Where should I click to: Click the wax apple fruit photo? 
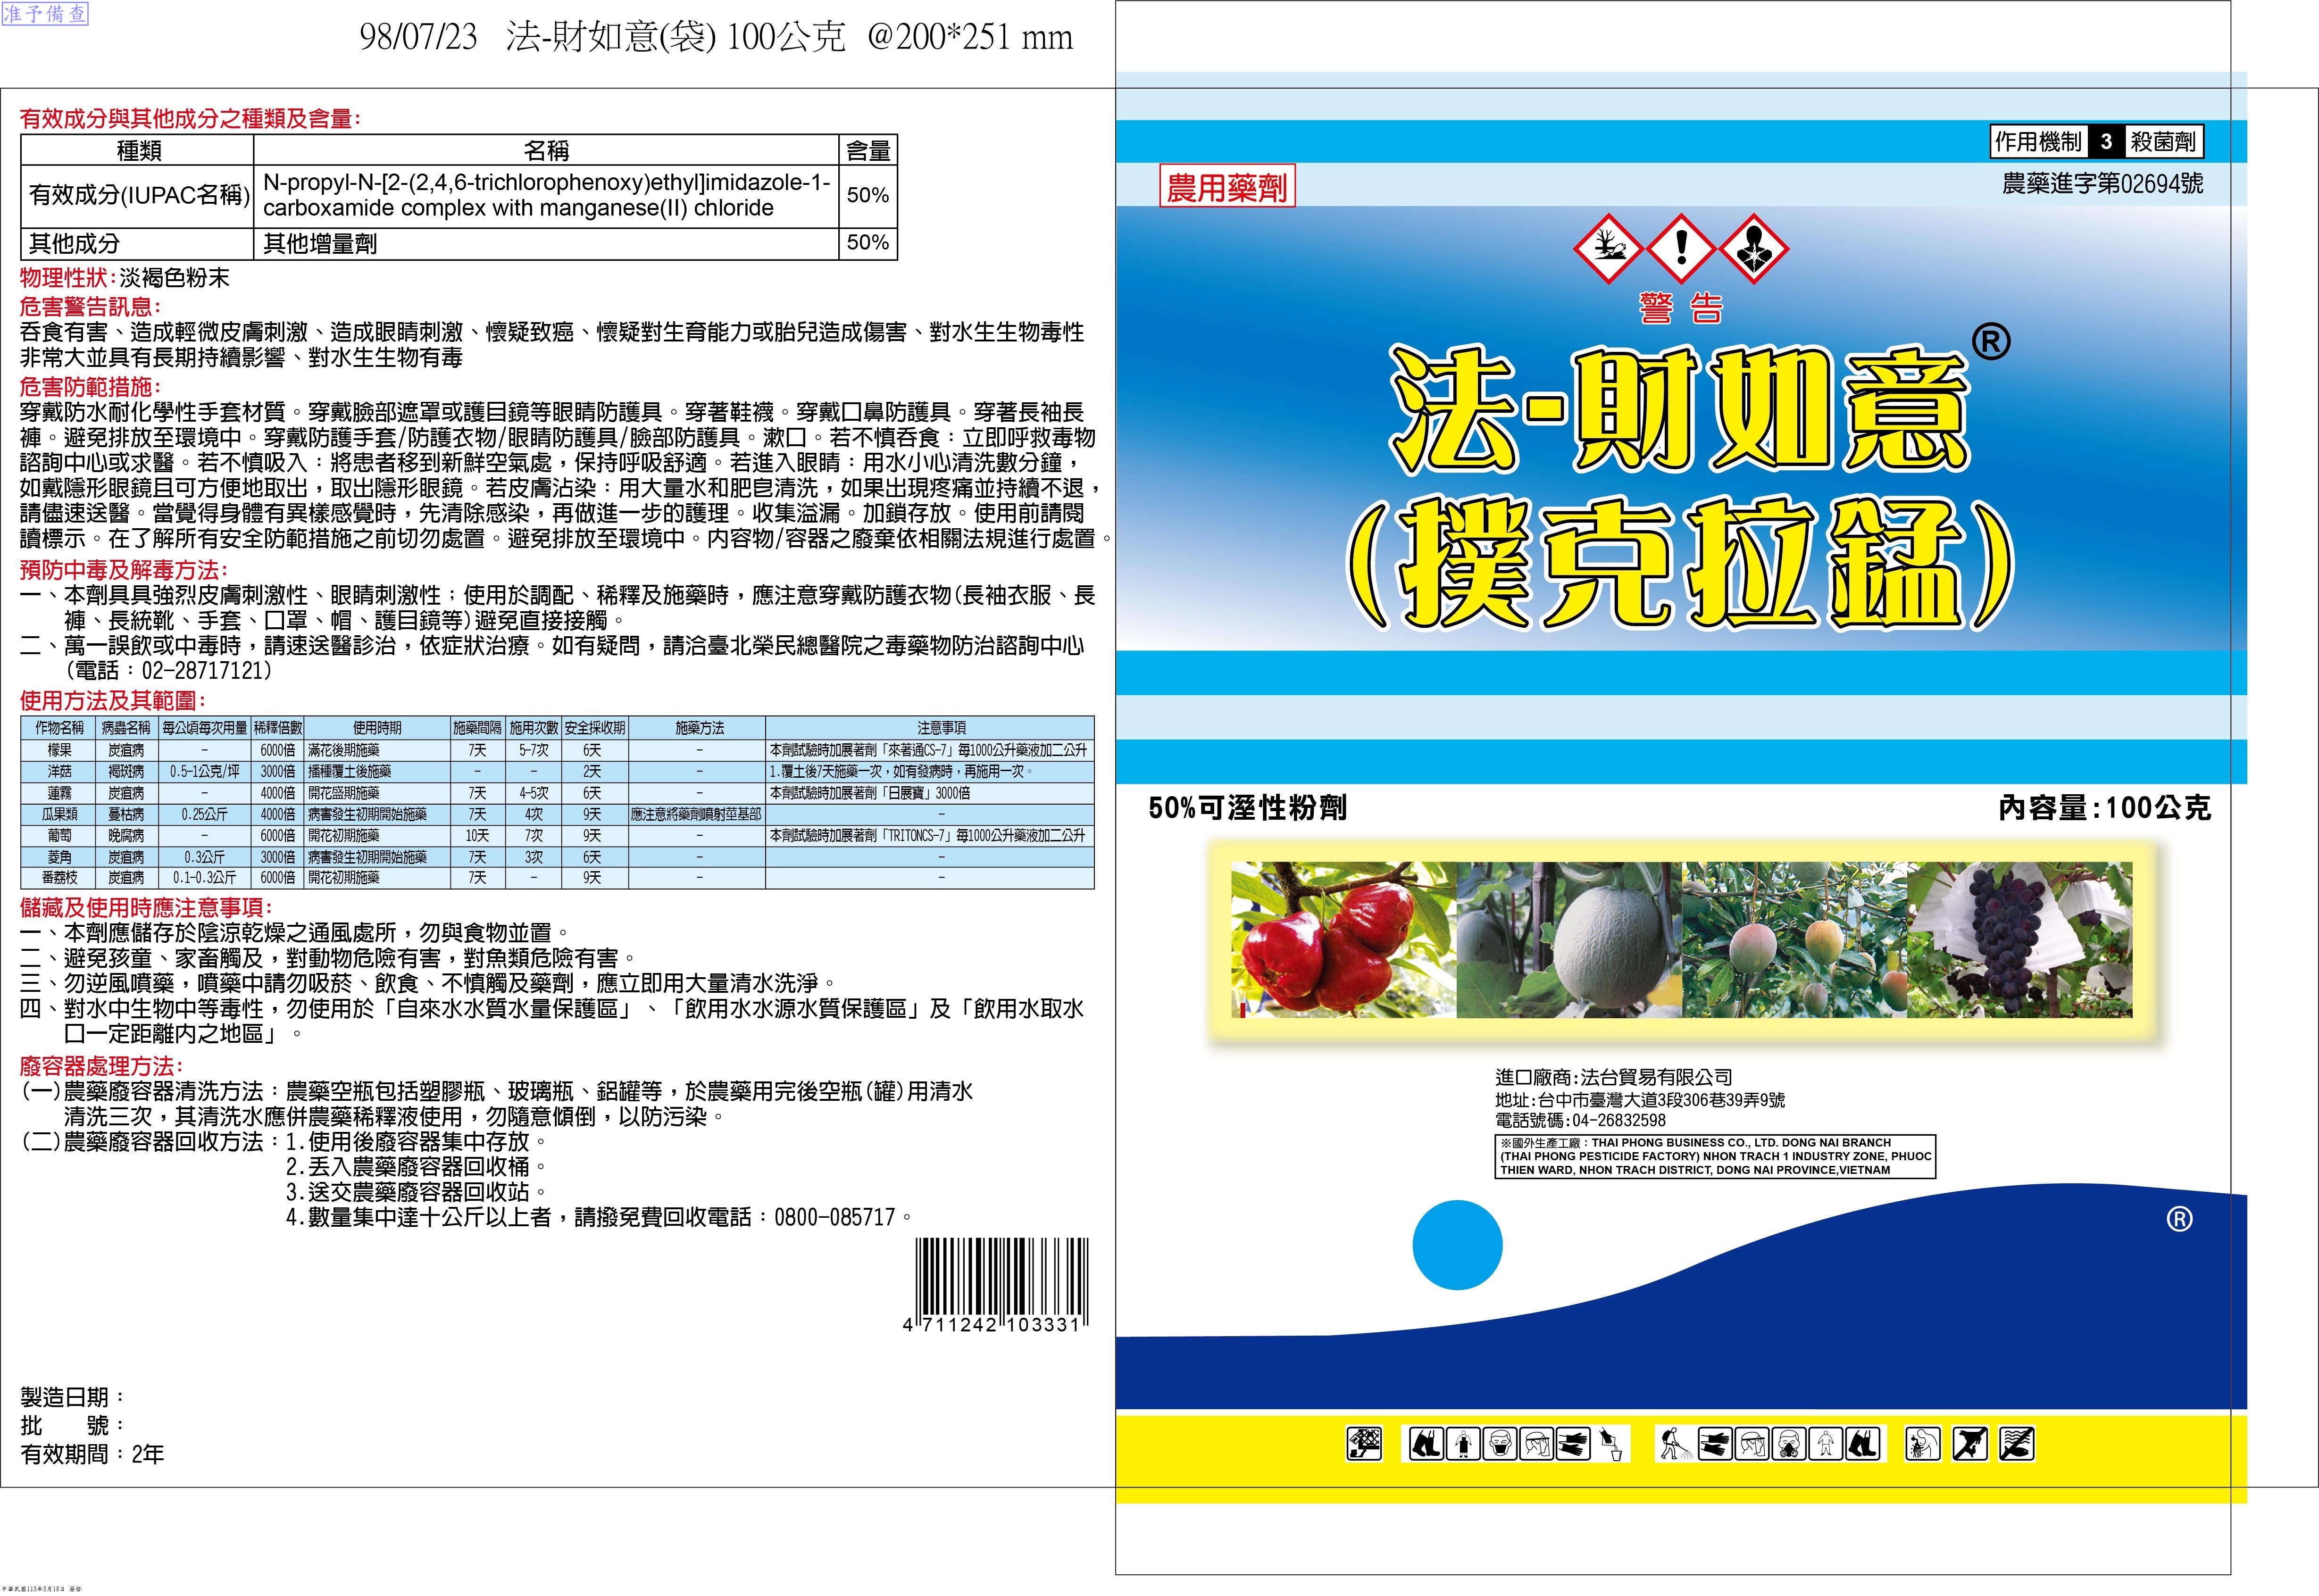pos(1343,939)
